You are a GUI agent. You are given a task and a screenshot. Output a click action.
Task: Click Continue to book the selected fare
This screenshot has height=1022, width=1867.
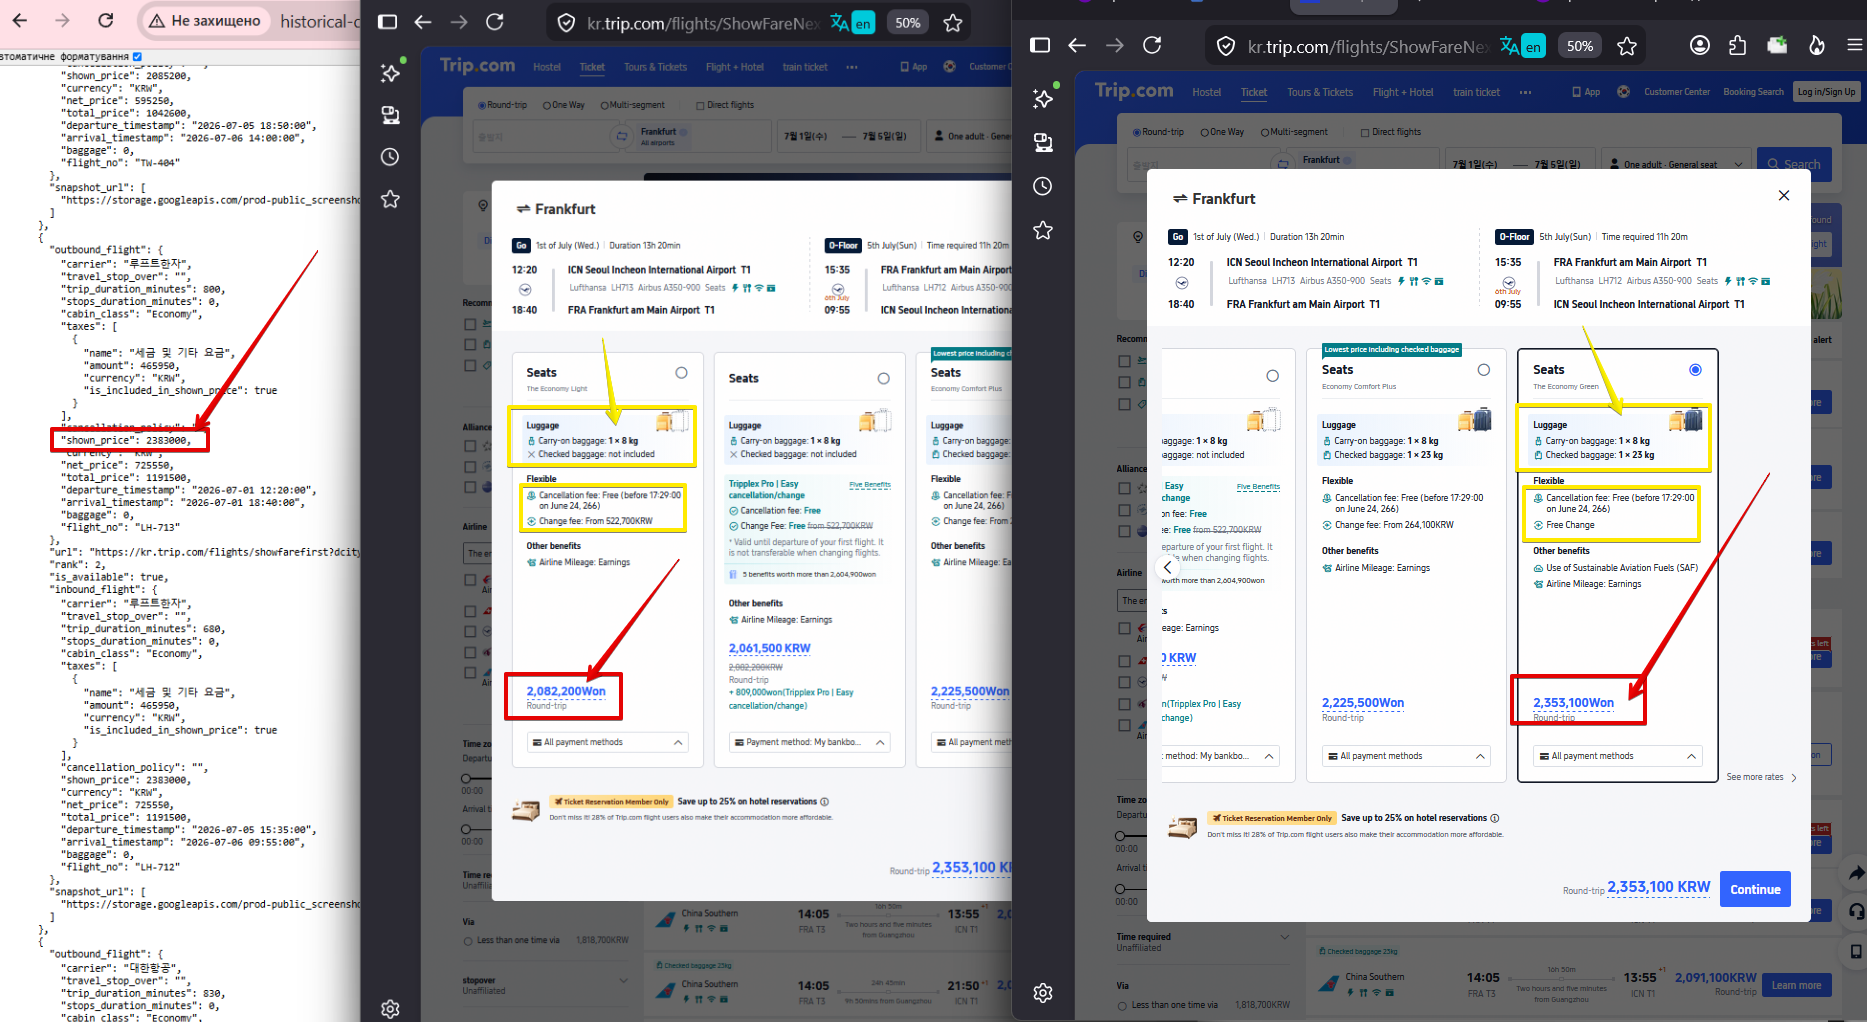coord(1755,889)
